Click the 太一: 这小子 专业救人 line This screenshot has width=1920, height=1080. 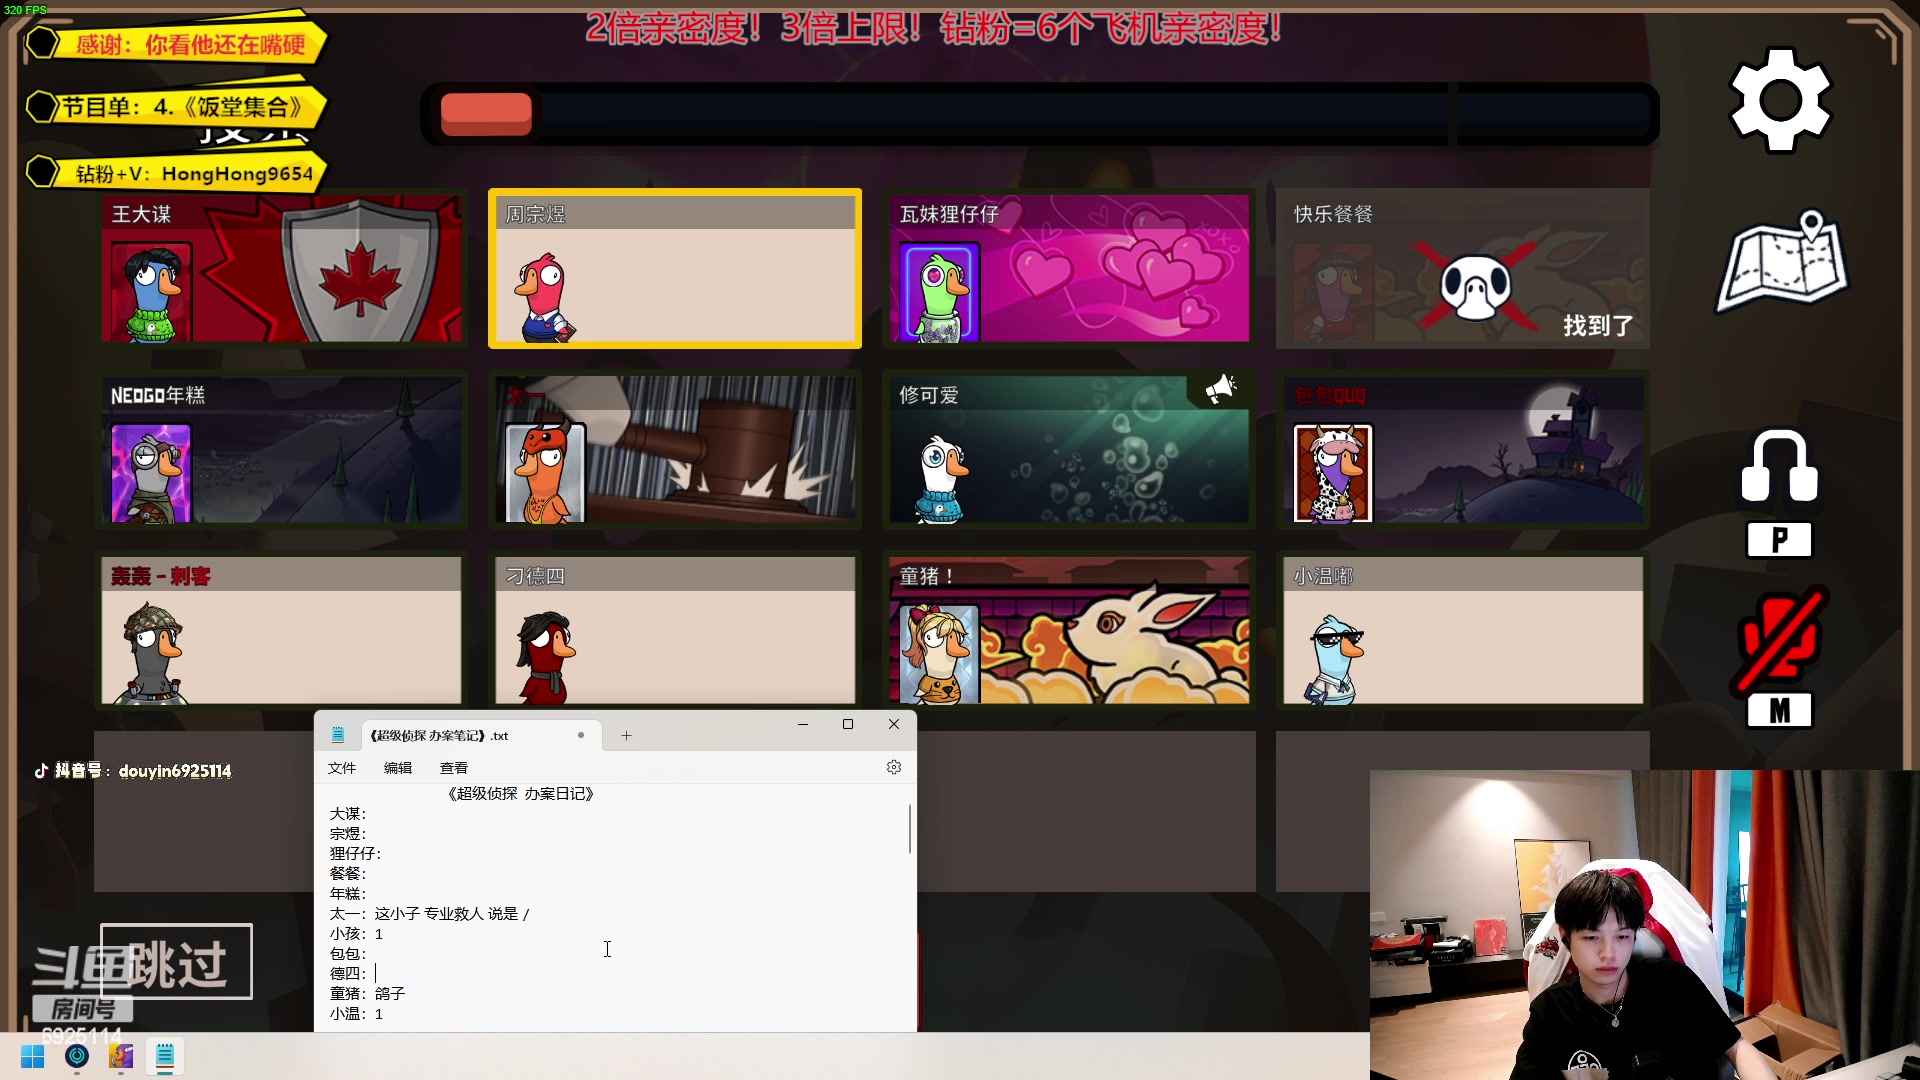(x=430, y=914)
